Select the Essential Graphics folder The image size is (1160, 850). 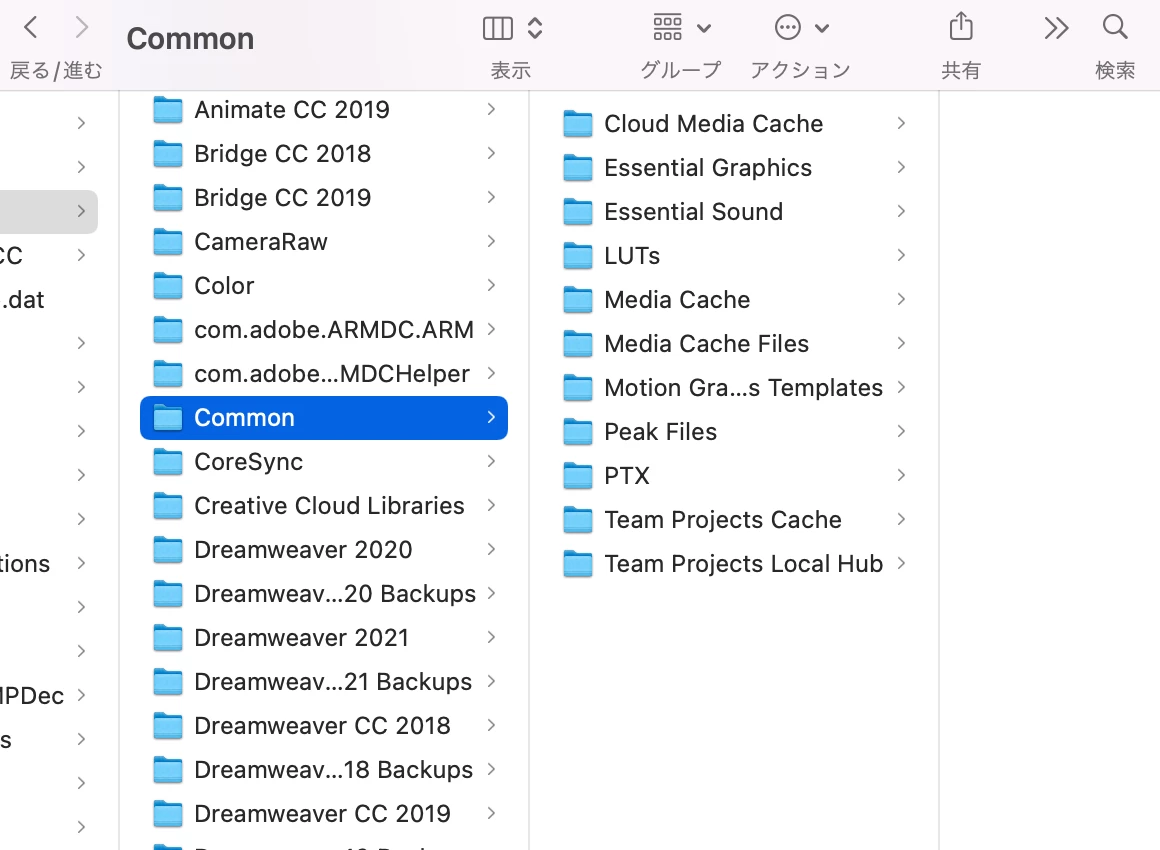pyautogui.click(x=734, y=167)
